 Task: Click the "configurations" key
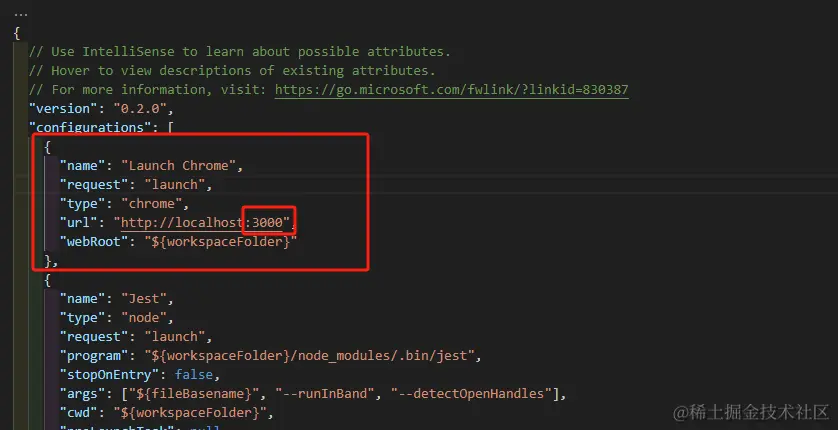(90, 127)
